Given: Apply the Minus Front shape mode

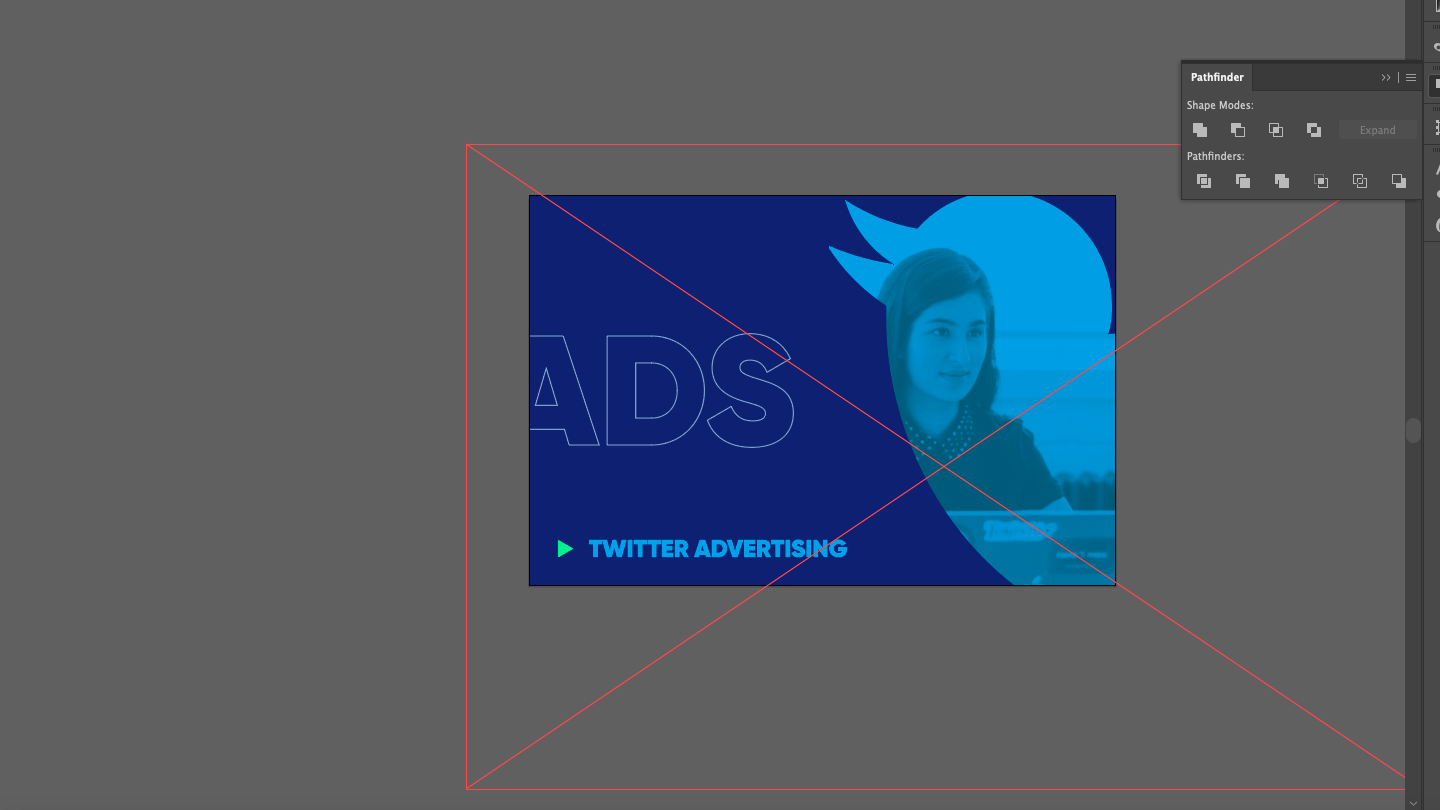Looking at the screenshot, I should pyautogui.click(x=1238, y=130).
